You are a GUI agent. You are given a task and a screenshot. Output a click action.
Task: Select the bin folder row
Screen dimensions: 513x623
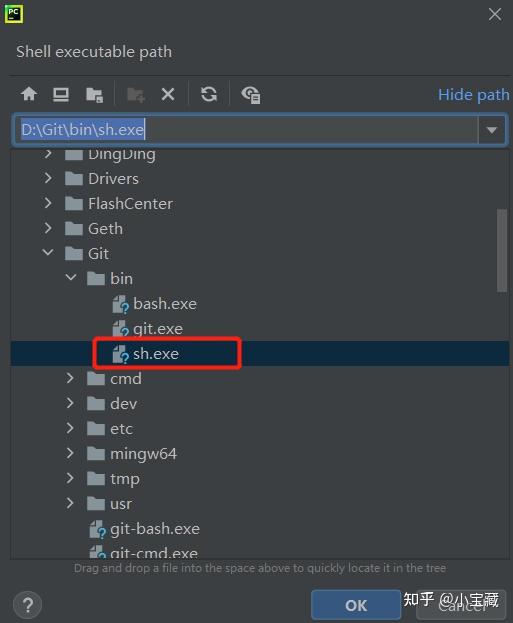(260, 279)
